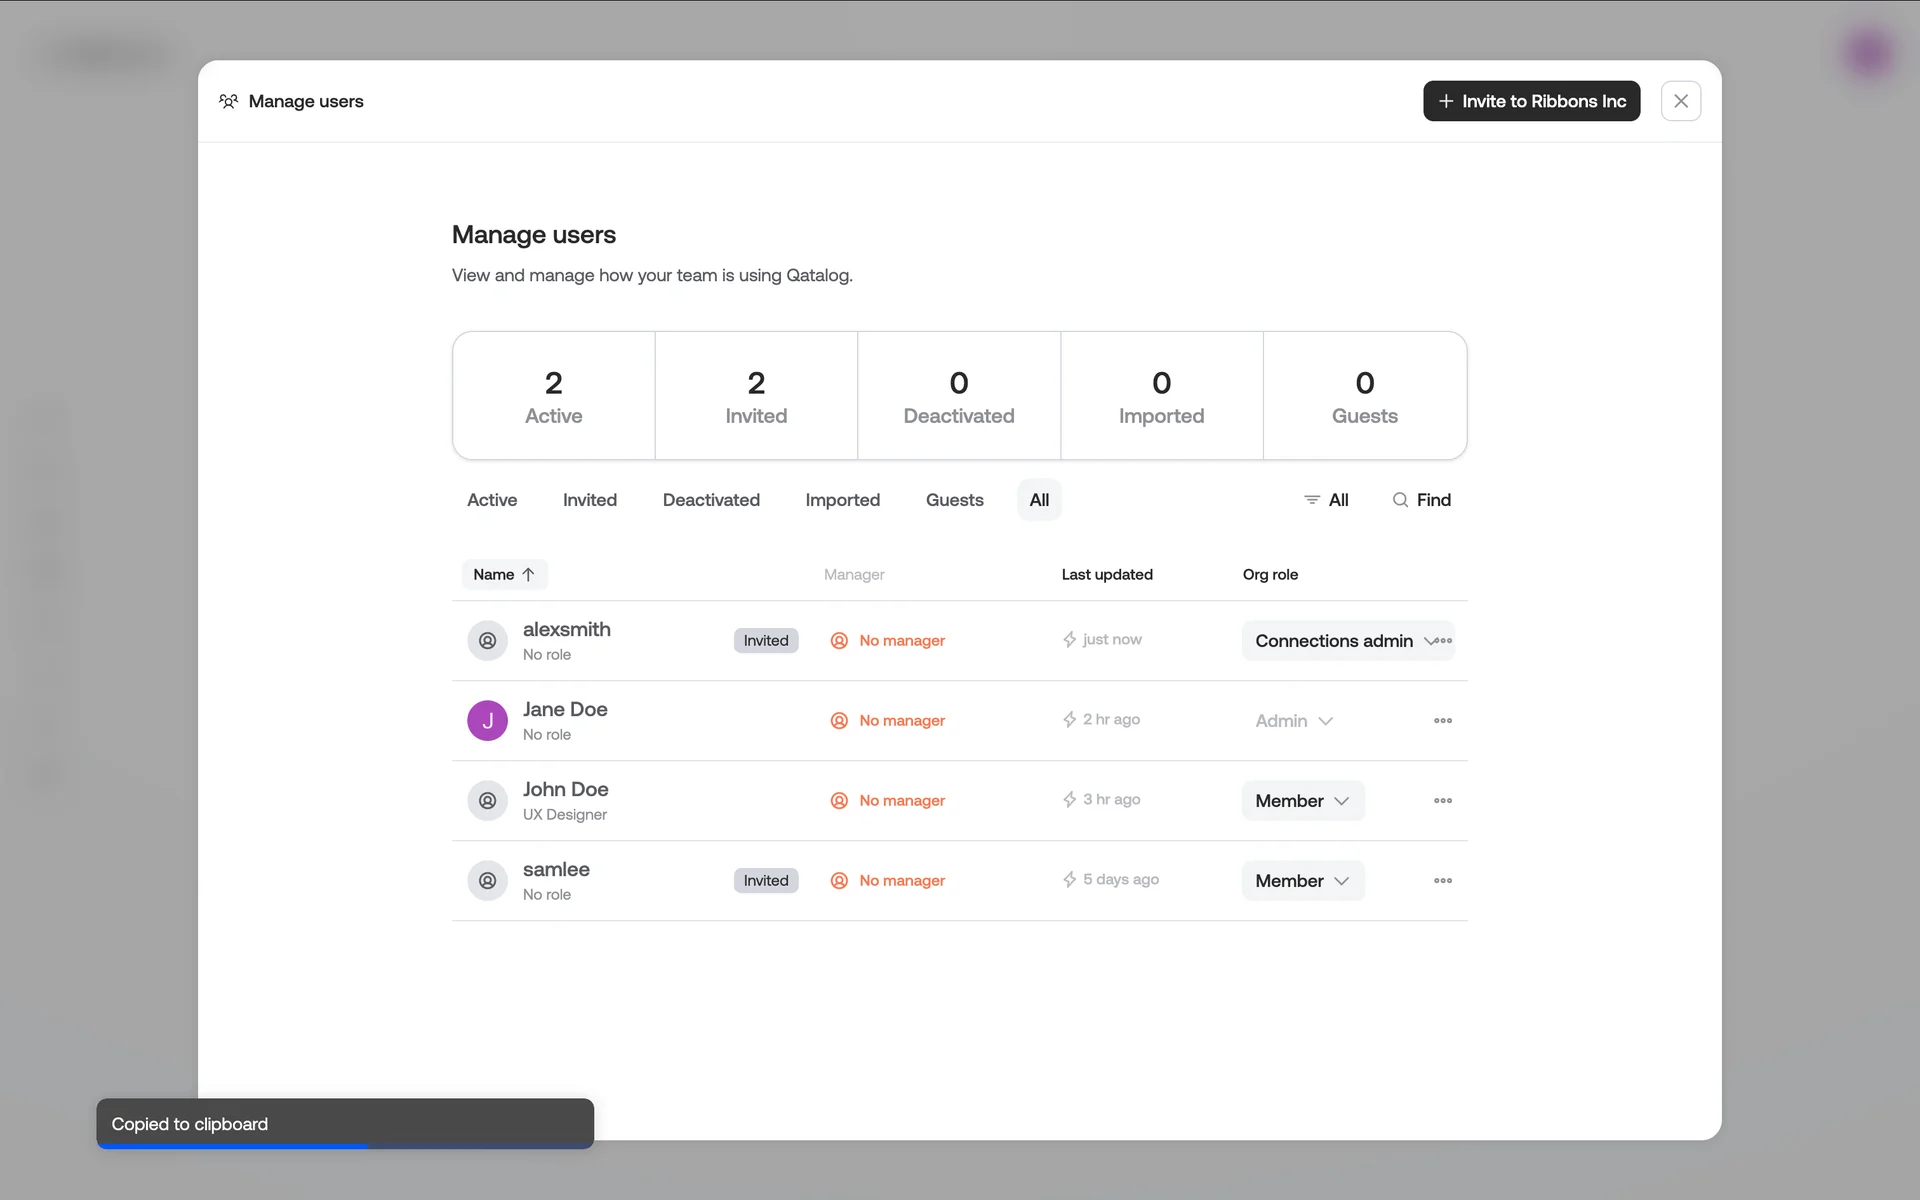This screenshot has height=1200, width=1920.
Task: Expand Jane Doe's Admin role dropdown
Action: [x=1294, y=721]
